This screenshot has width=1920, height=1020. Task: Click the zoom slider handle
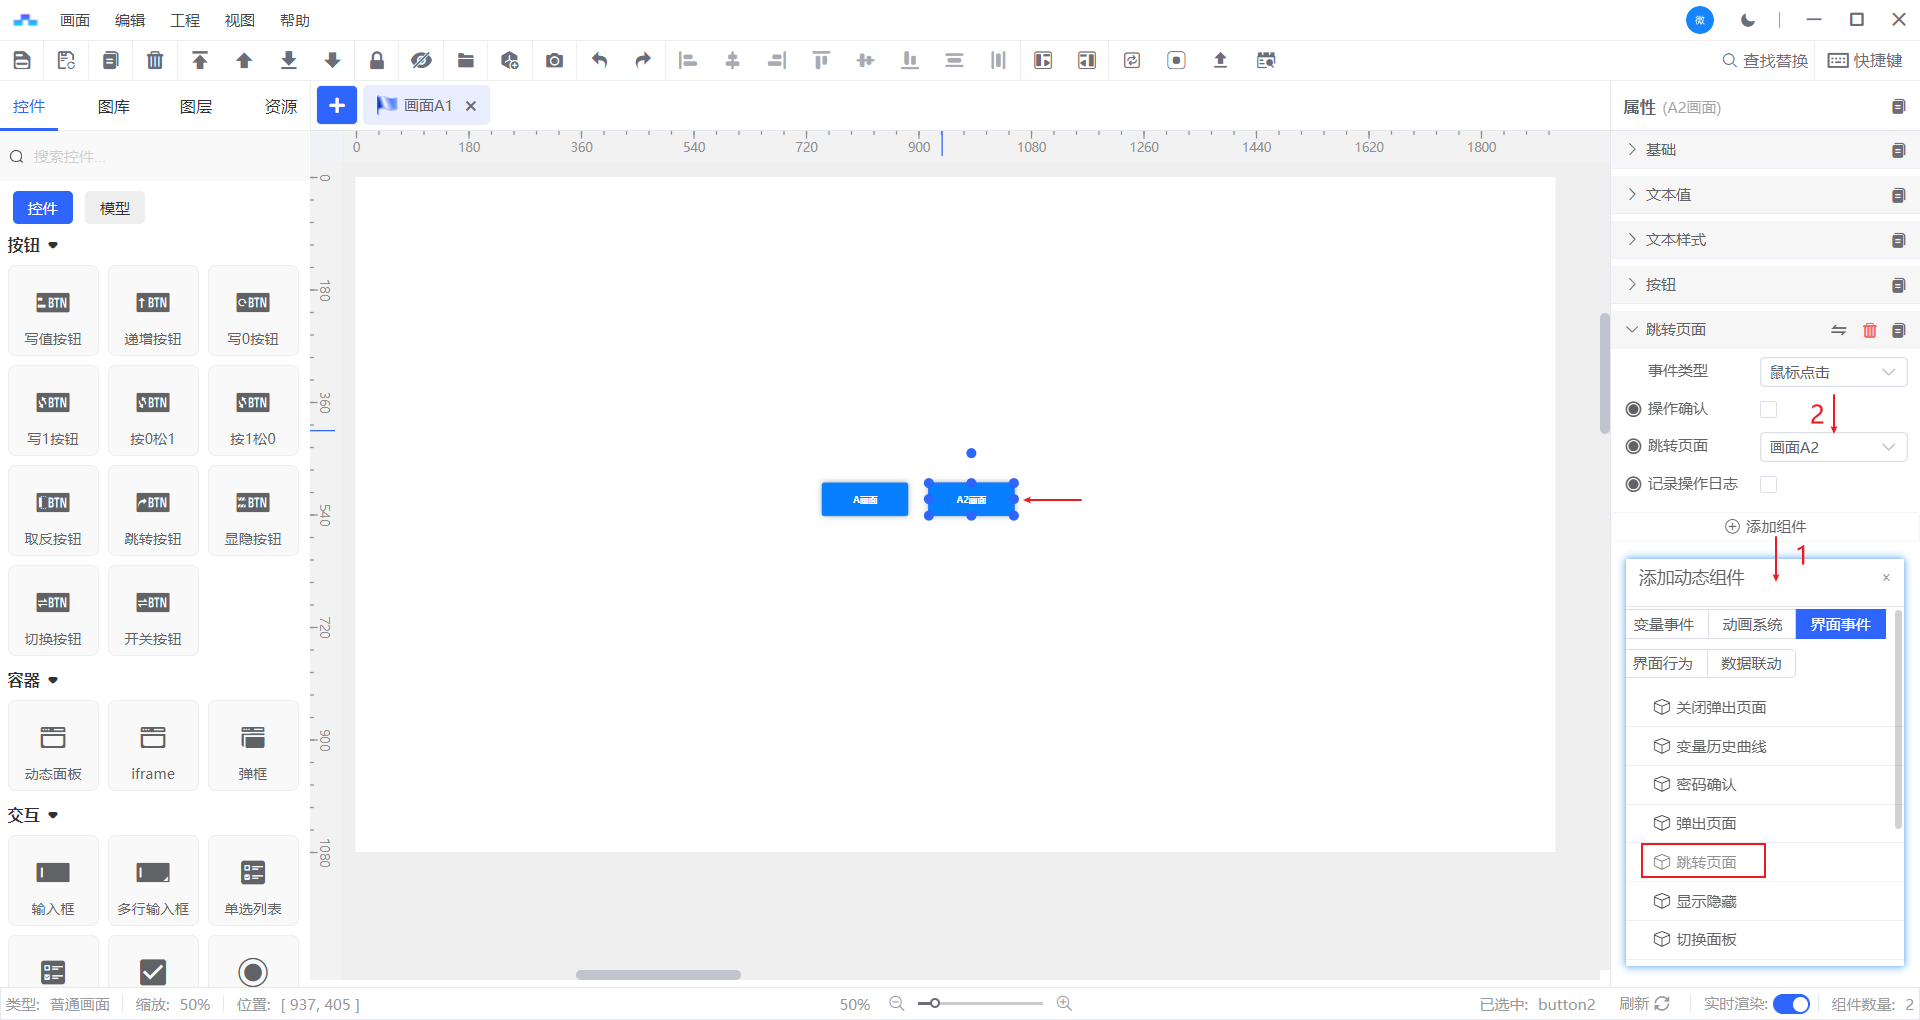tap(934, 1003)
